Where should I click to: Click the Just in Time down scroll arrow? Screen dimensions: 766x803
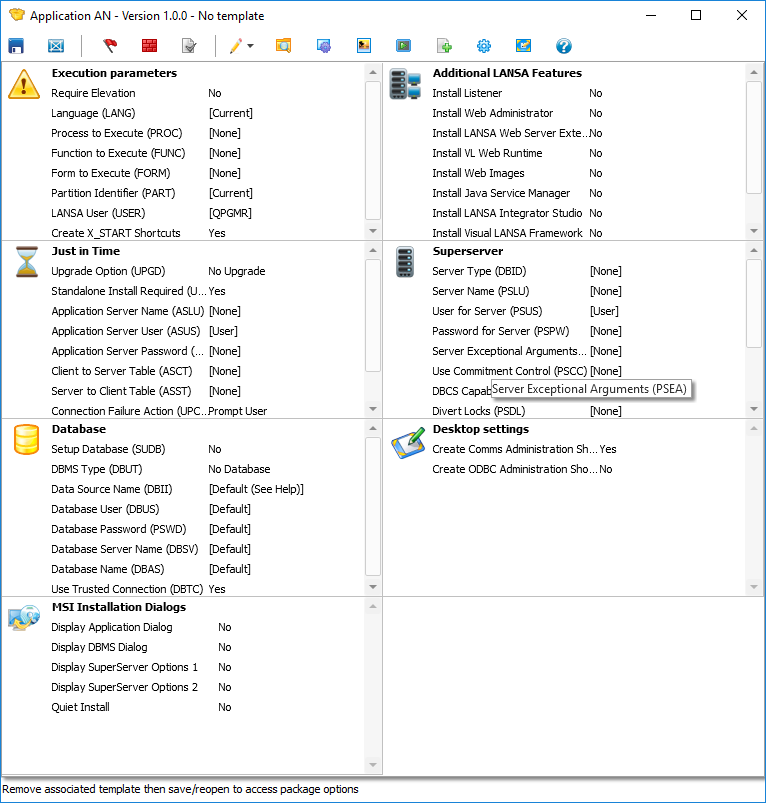pos(373,409)
